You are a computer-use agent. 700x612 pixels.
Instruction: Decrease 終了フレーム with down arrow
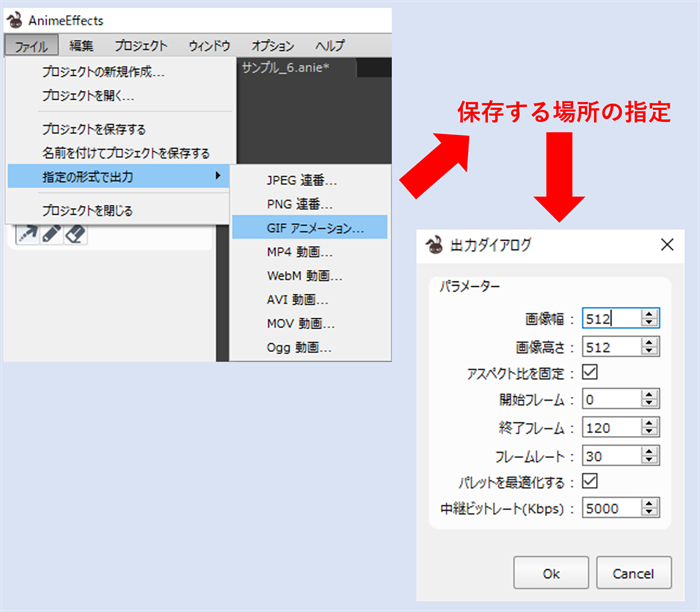point(650,432)
